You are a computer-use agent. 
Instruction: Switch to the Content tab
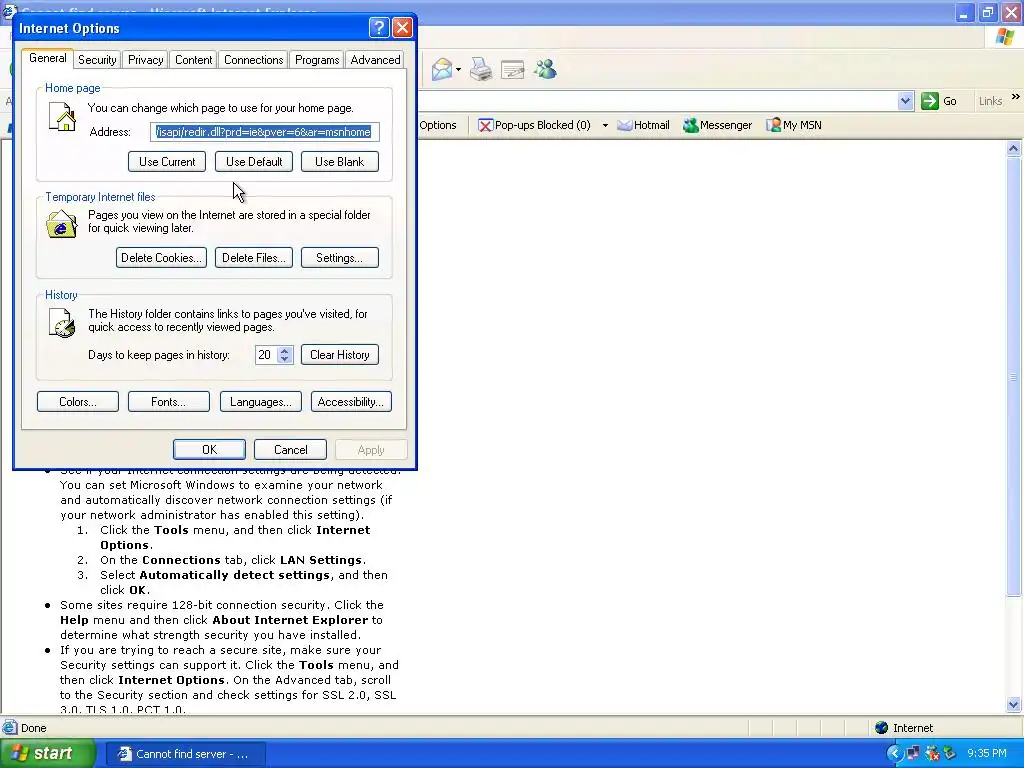[x=193, y=59]
